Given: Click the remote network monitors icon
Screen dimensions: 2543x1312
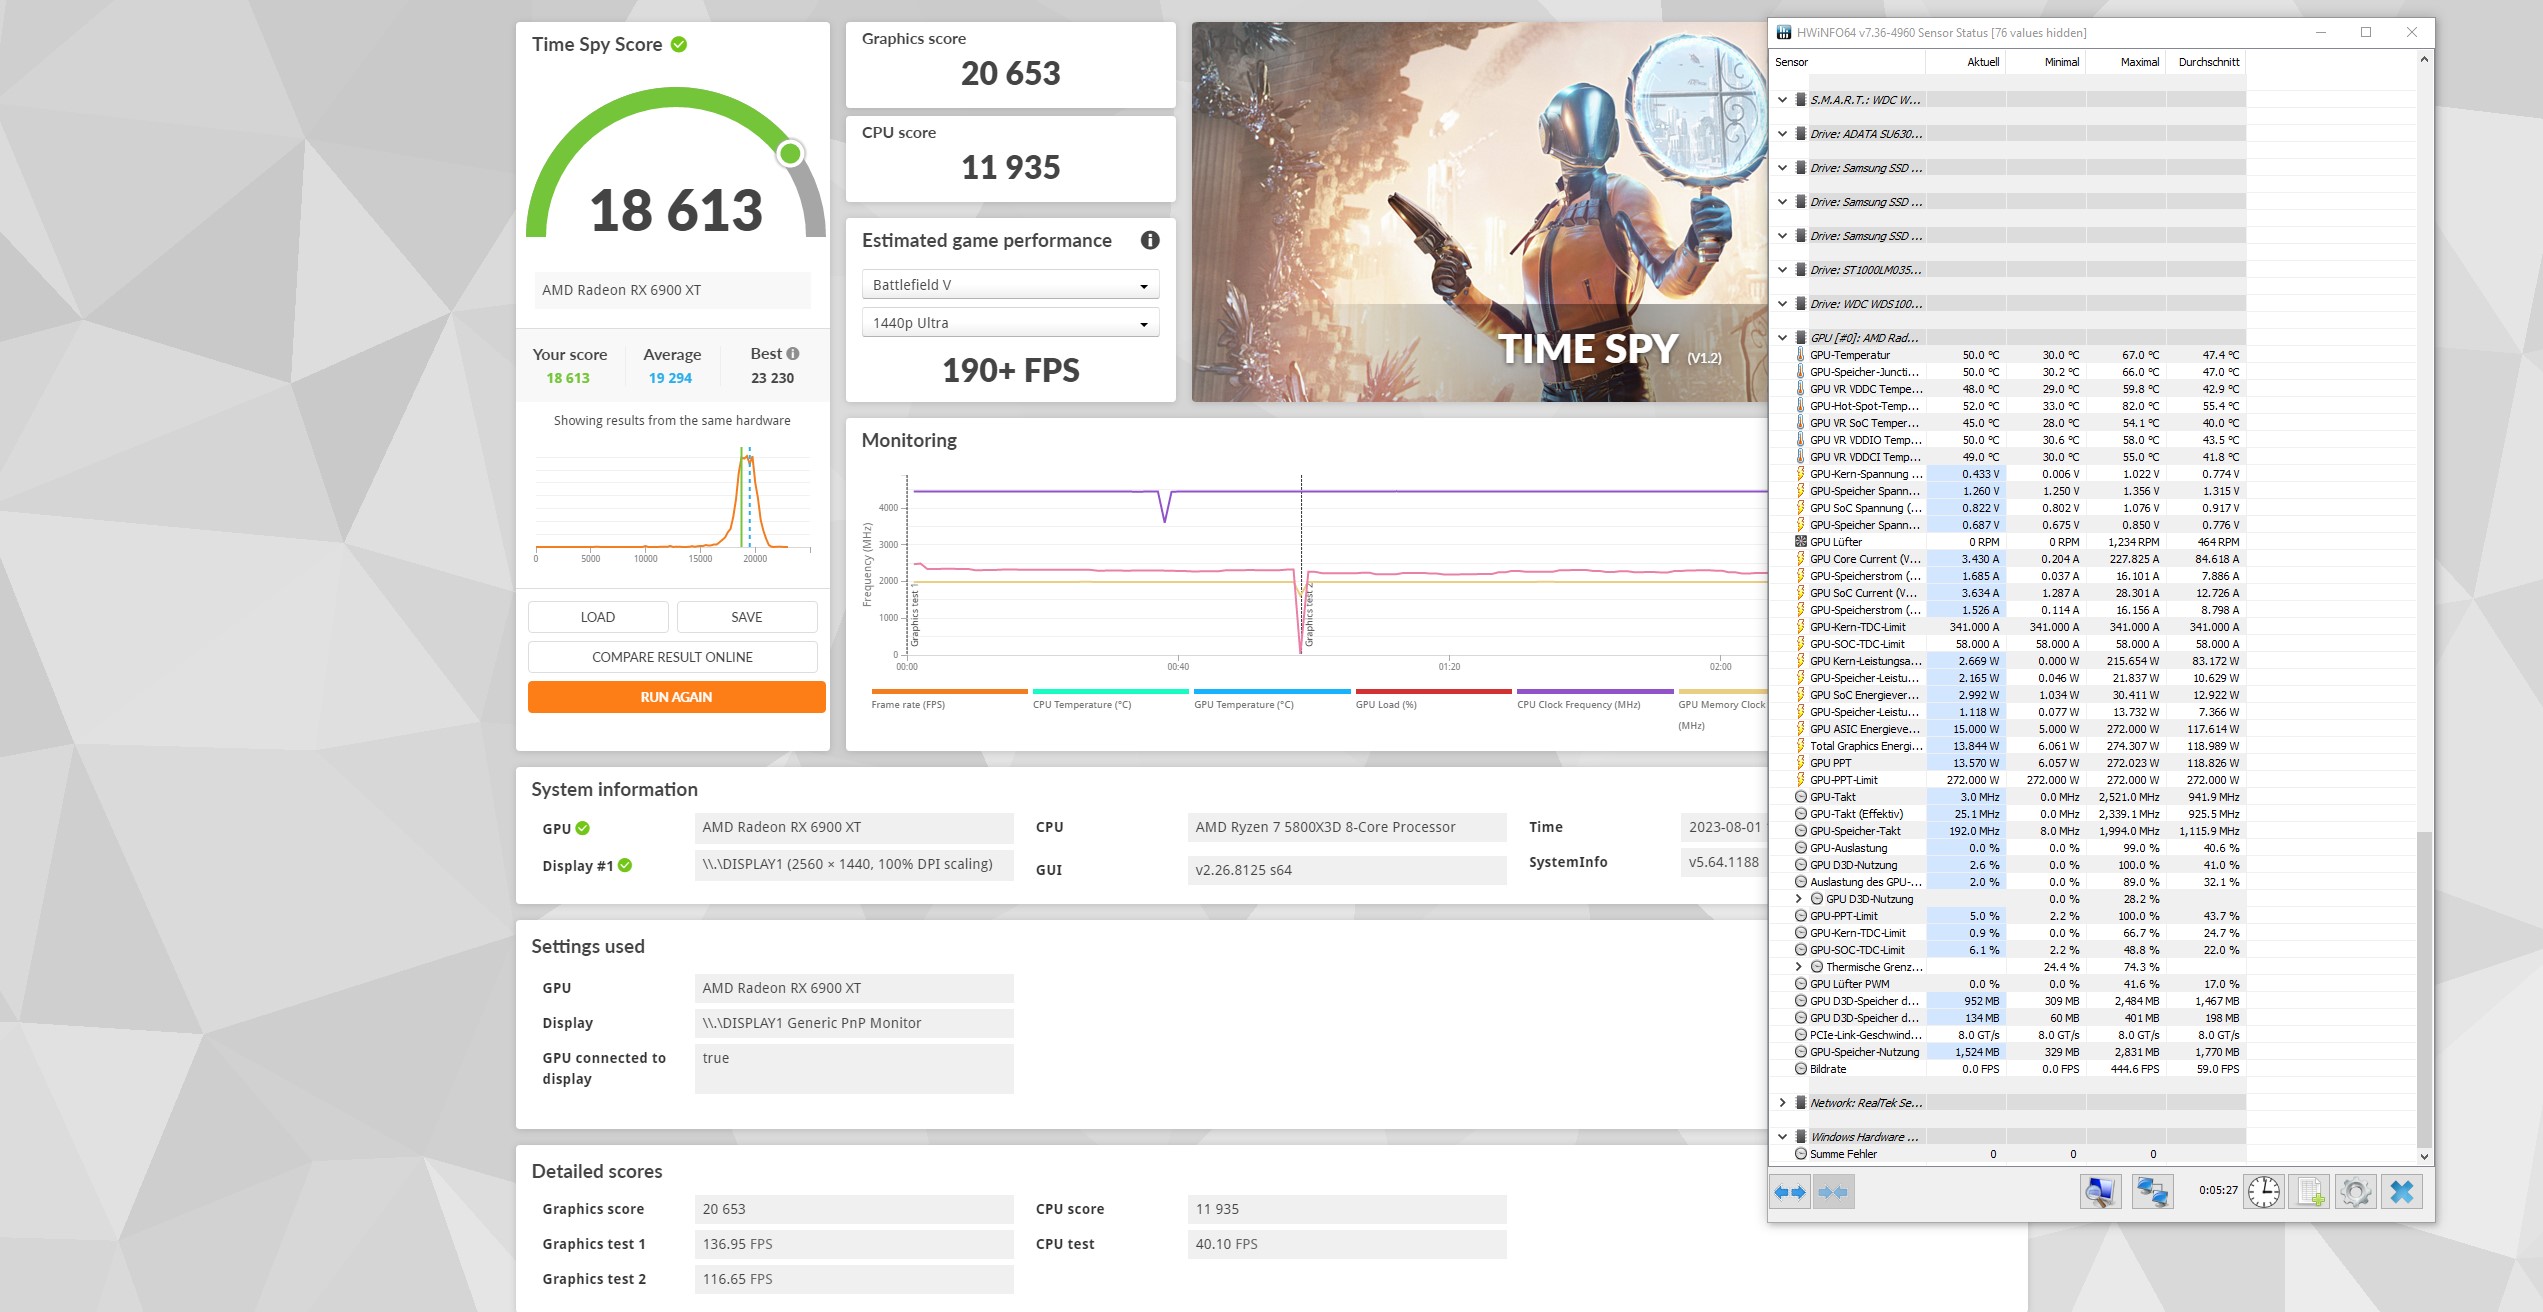Looking at the screenshot, I should [x=2152, y=1192].
